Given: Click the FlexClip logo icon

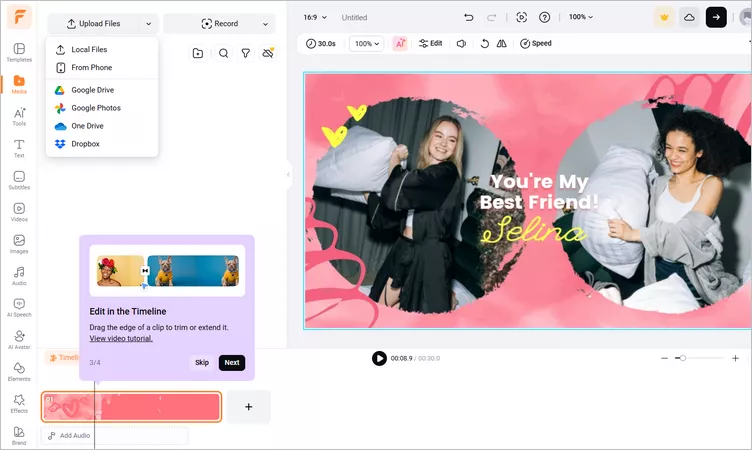Looking at the screenshot, I should tap(19, 17).
